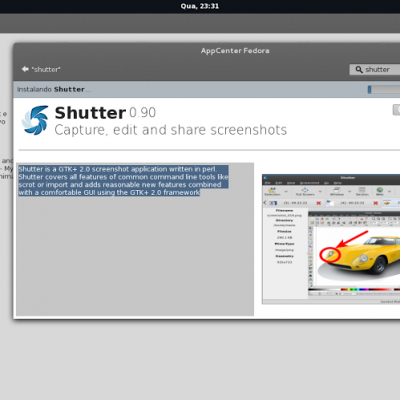Viewport: 400px width, 400px height.
Task: Focus the search field containing "shutter"
Action: [x=375, y=69]
